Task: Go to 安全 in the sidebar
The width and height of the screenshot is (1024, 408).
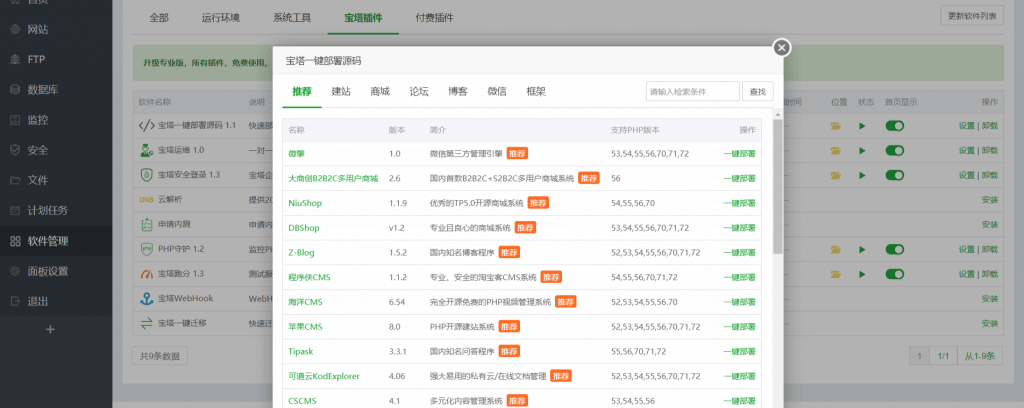Action: (37, 150)
